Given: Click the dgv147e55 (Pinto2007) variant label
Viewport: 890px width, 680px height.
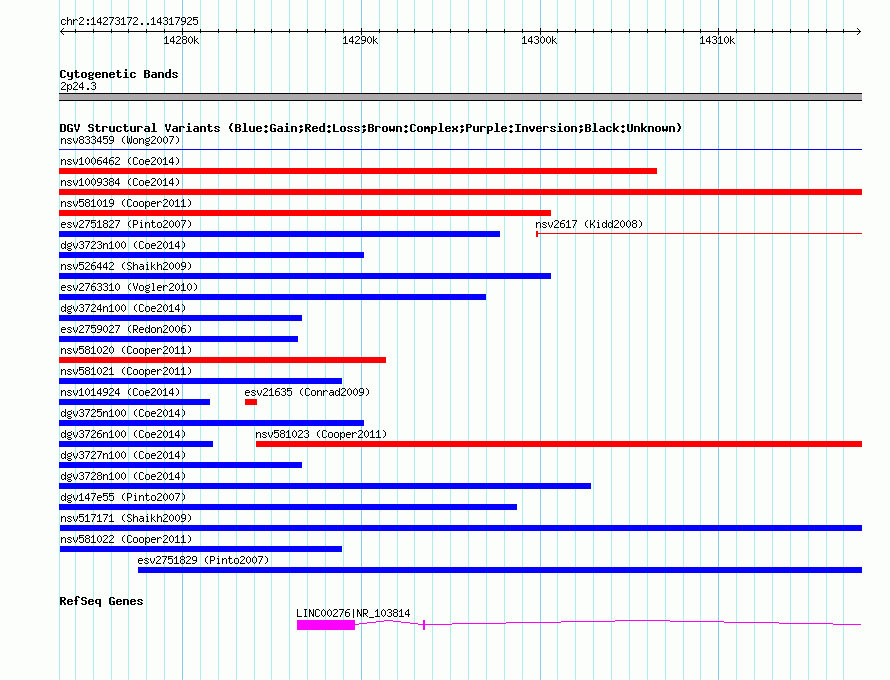Looking at the screenshot, I should pos(123,497).
